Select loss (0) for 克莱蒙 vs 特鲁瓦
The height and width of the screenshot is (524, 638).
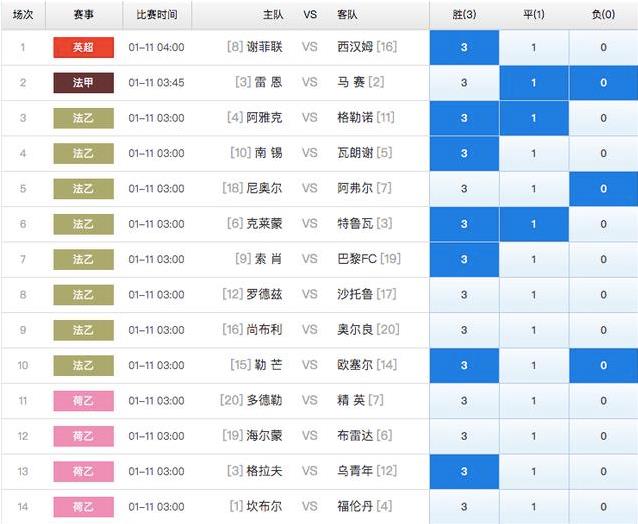point(603,224)
